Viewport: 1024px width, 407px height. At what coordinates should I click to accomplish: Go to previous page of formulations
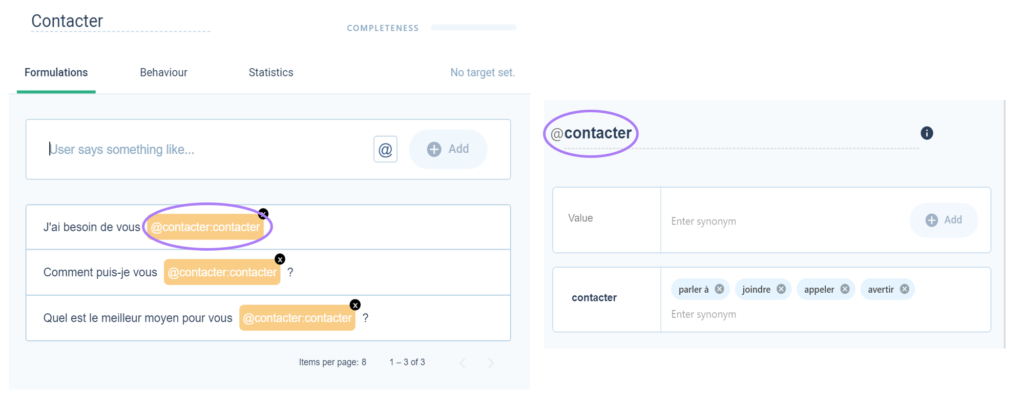click(462, 363)
